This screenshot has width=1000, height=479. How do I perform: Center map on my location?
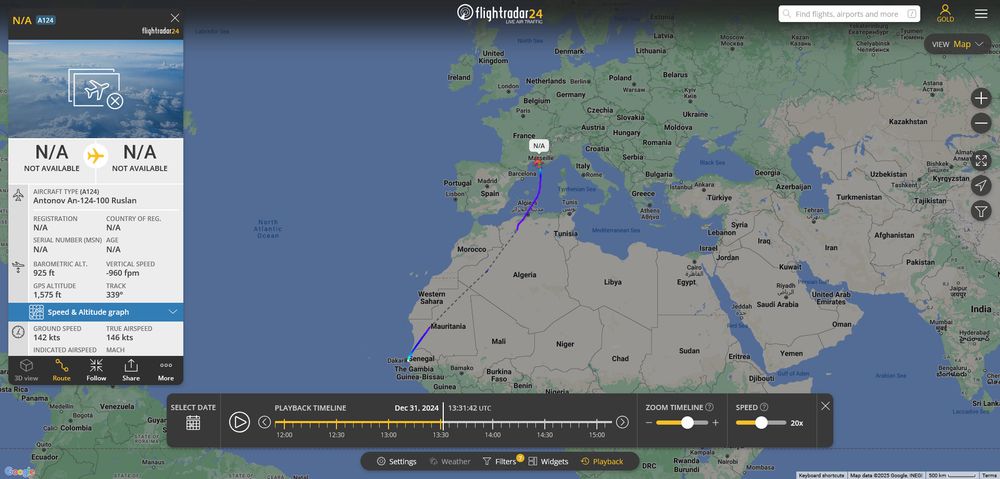[981, 185]
